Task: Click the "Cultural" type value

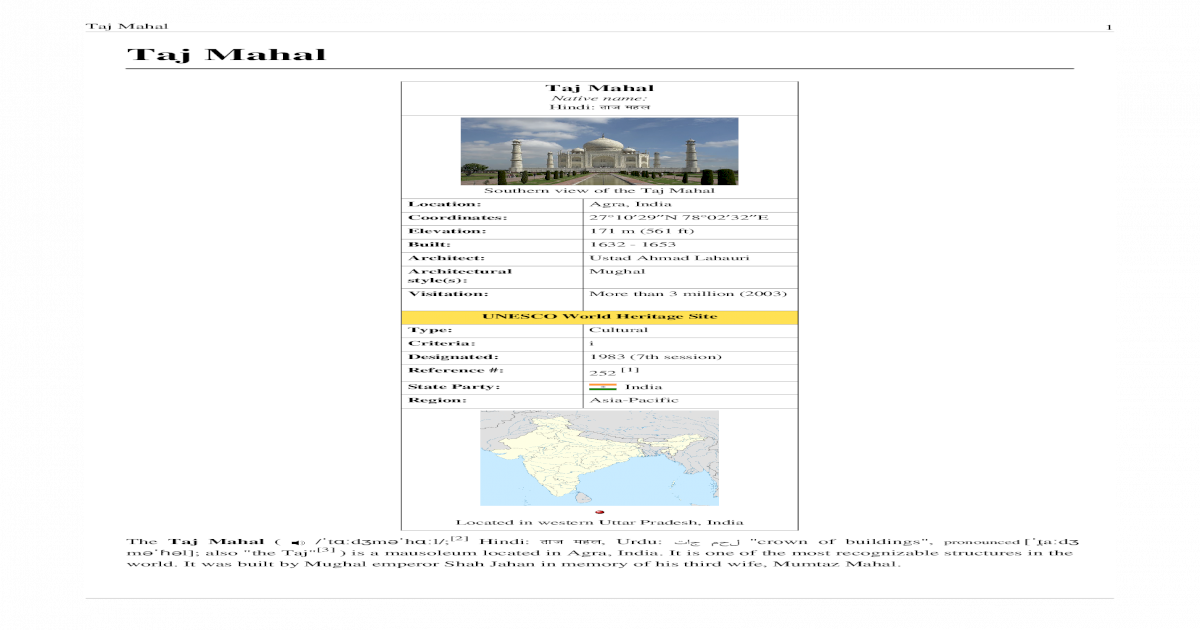Action: [618, 330]
